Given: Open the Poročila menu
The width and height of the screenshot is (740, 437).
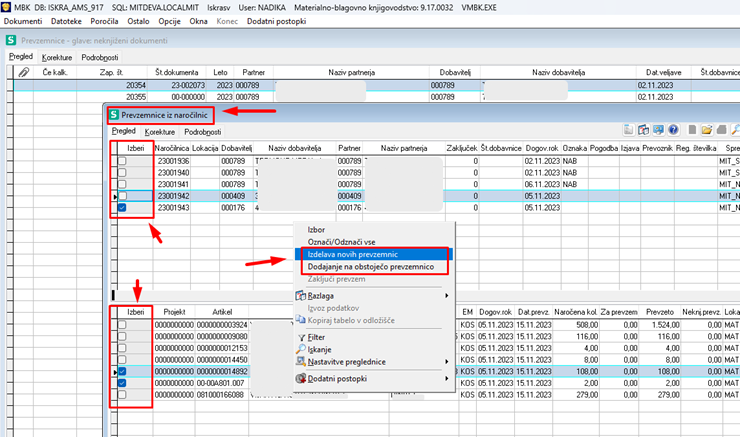Looking at the screenshot, I should [x=104, y=21].
